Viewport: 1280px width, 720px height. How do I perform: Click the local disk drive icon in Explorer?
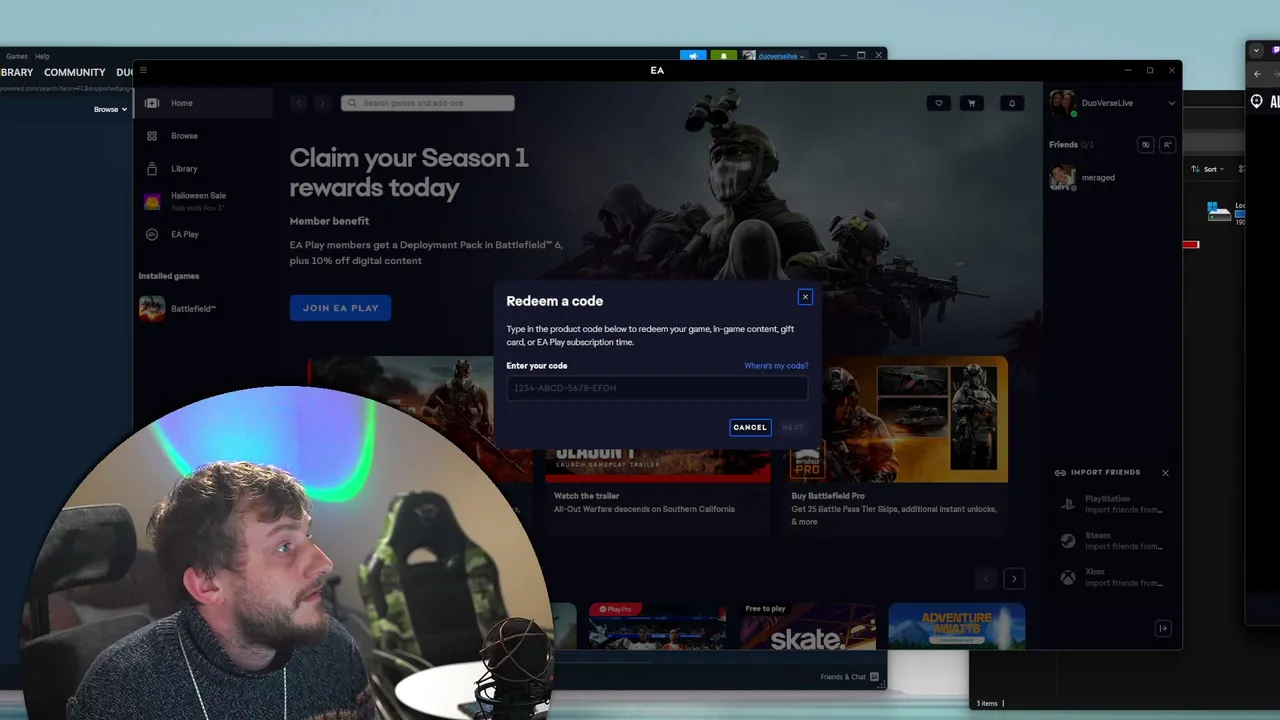(x=1218, y=211)
